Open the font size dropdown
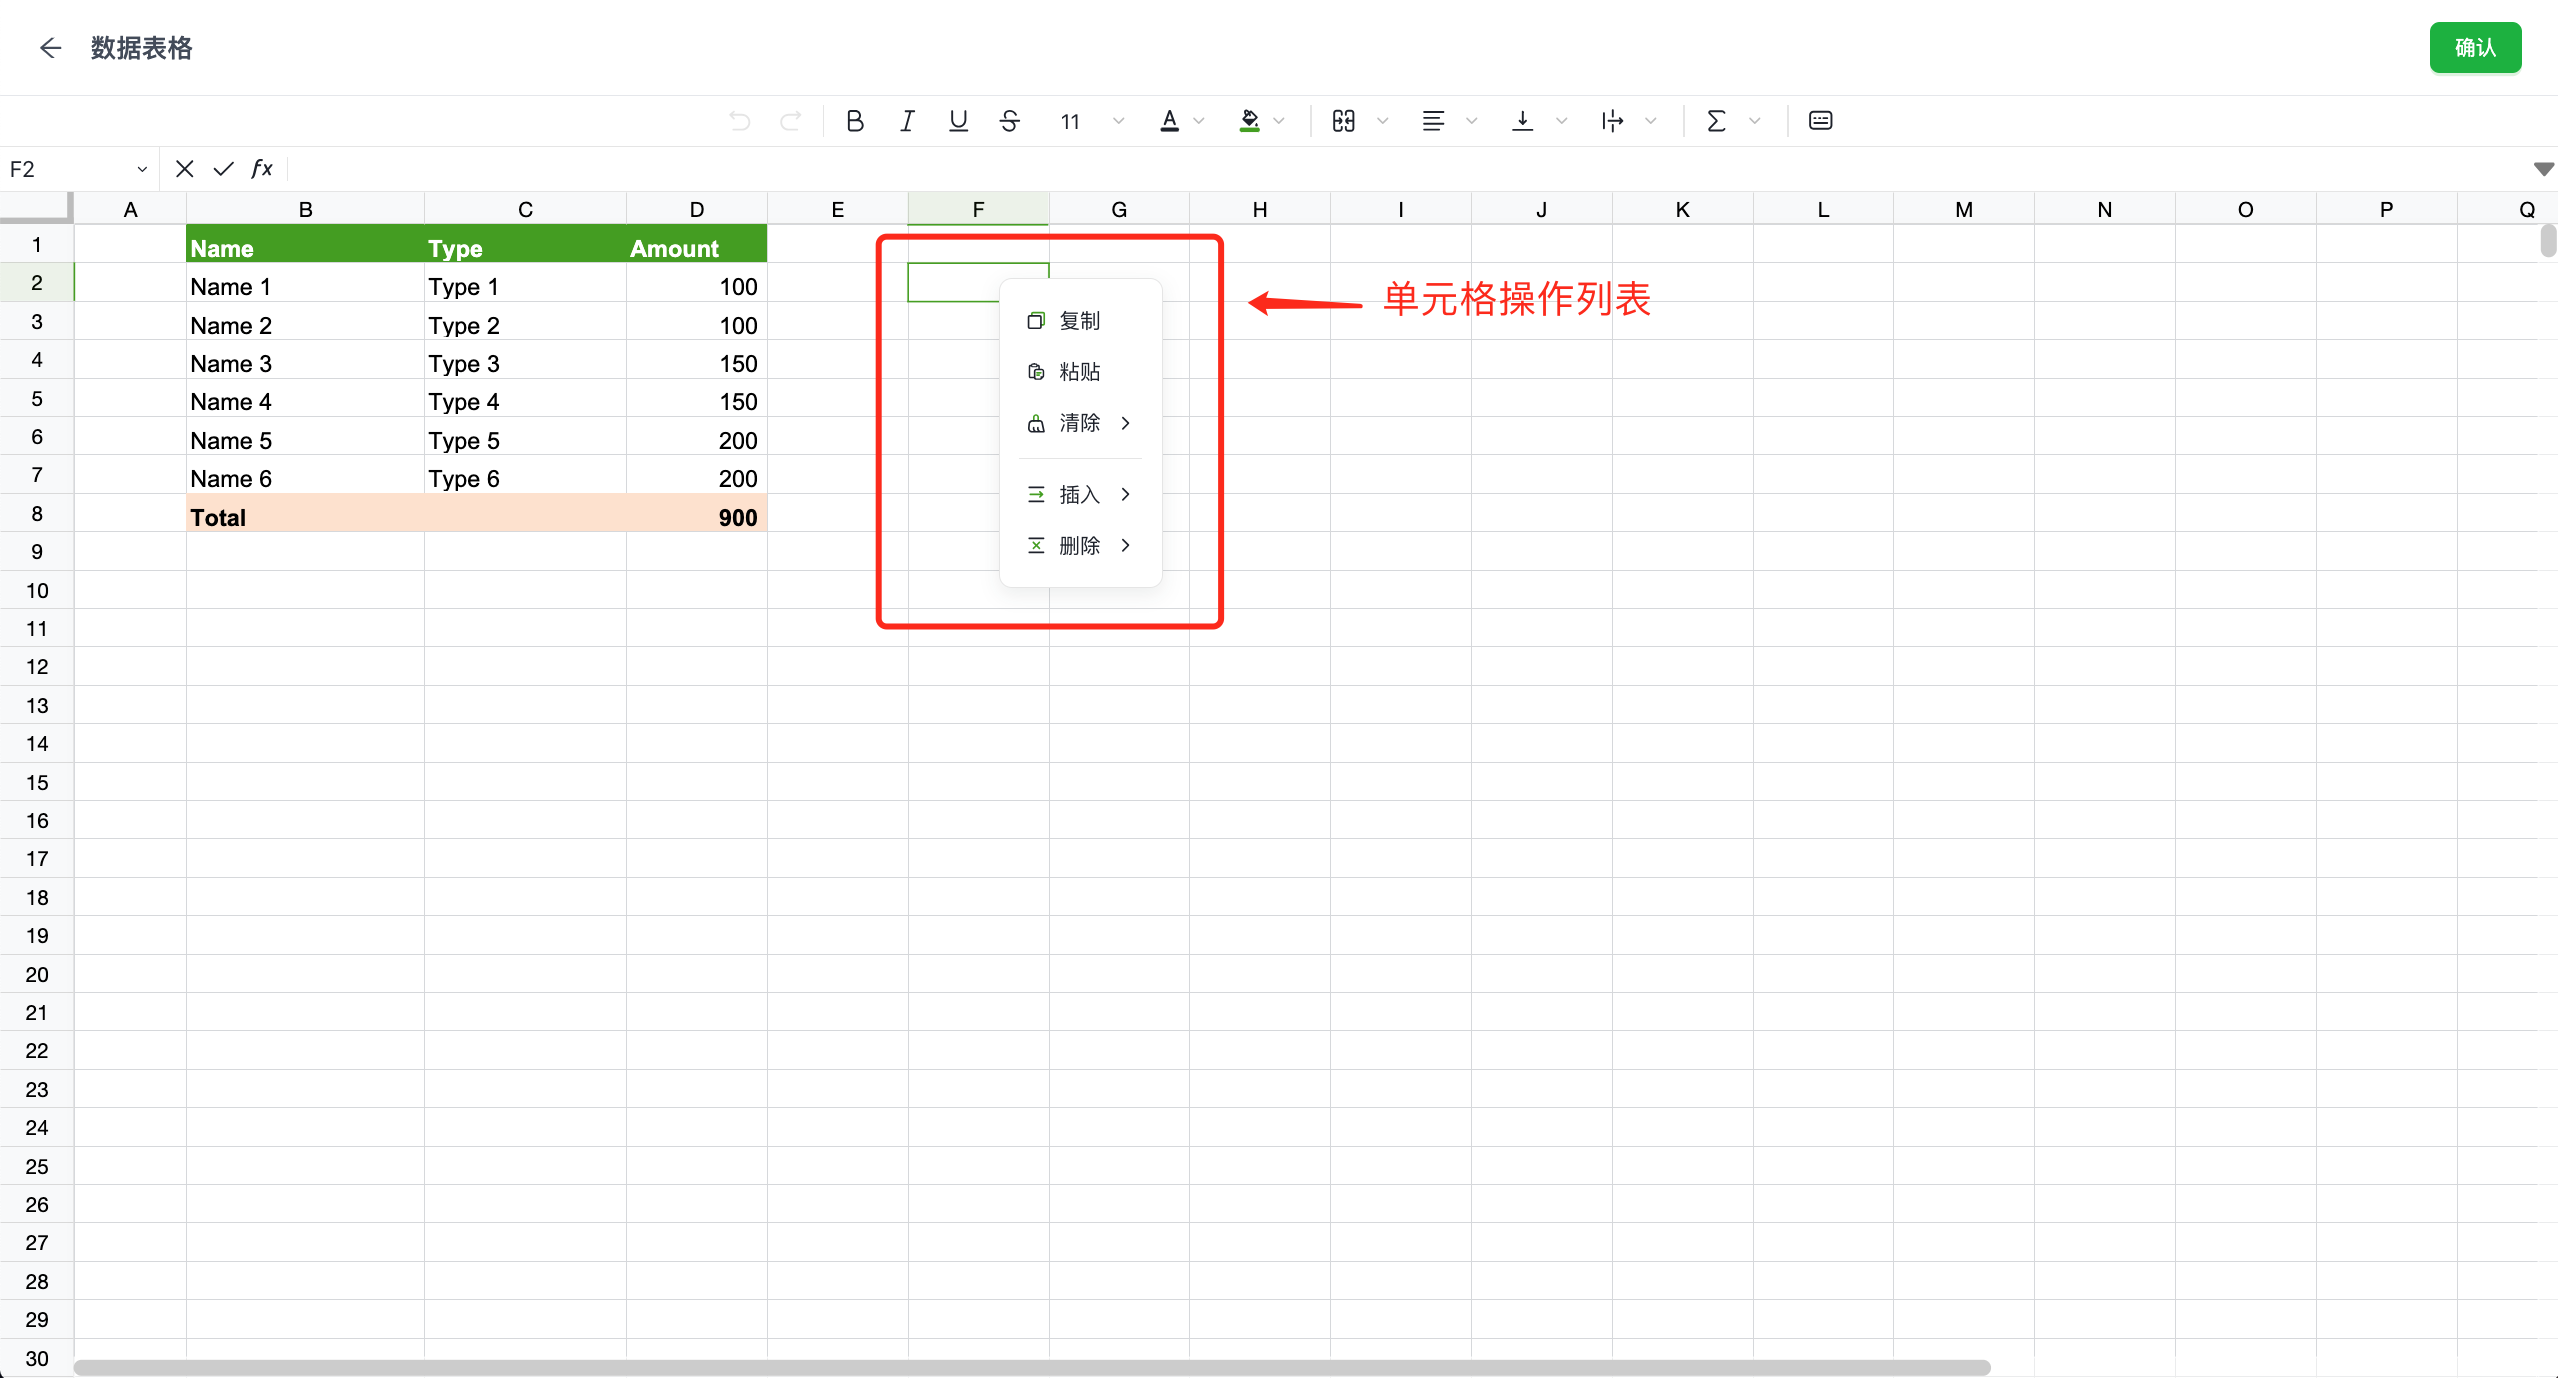 click(x=1118, y=121)
